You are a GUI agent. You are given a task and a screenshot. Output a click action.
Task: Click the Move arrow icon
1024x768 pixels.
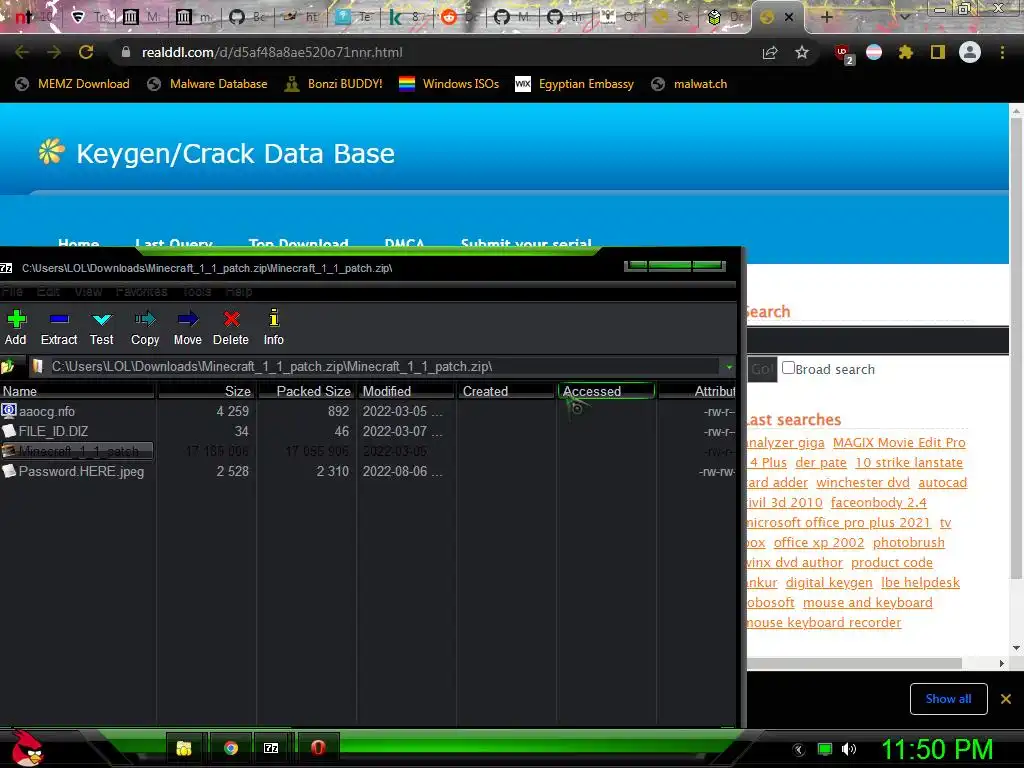(187, 328)
